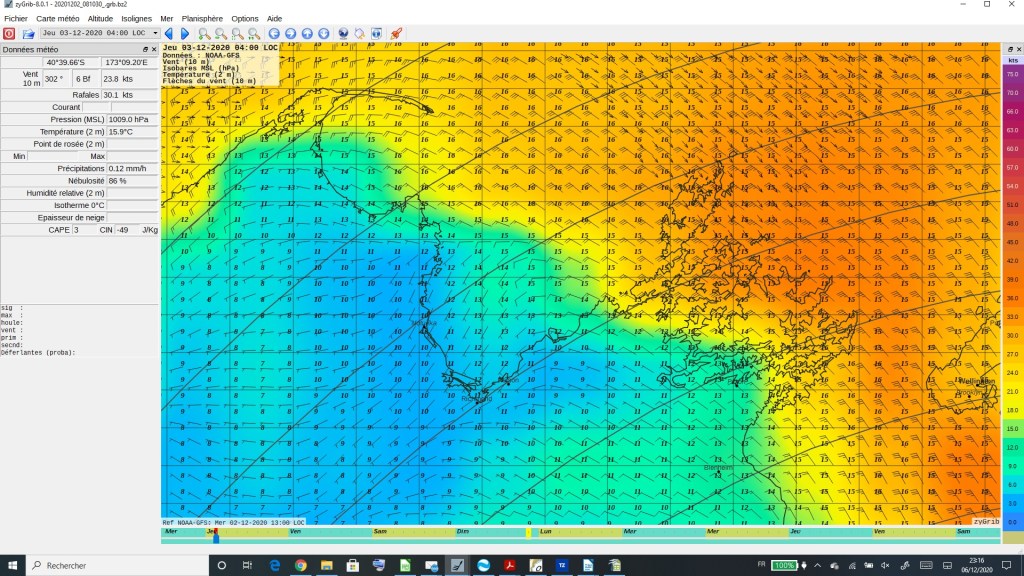The height and width of the screenshot is (576, 1024).
Task: Move the map down with round arrow
Action: [x=323, y=33]
